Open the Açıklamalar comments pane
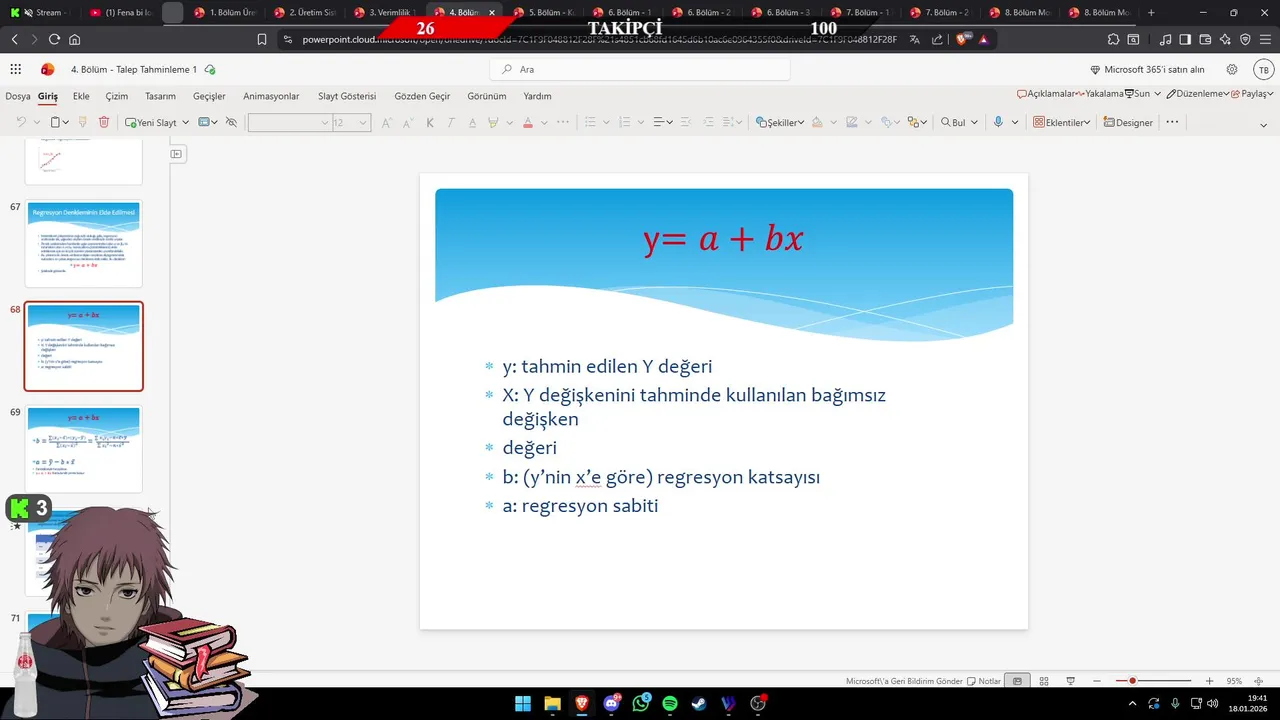The height and width of the screenshot is (720, 1280). point(1046,93)
